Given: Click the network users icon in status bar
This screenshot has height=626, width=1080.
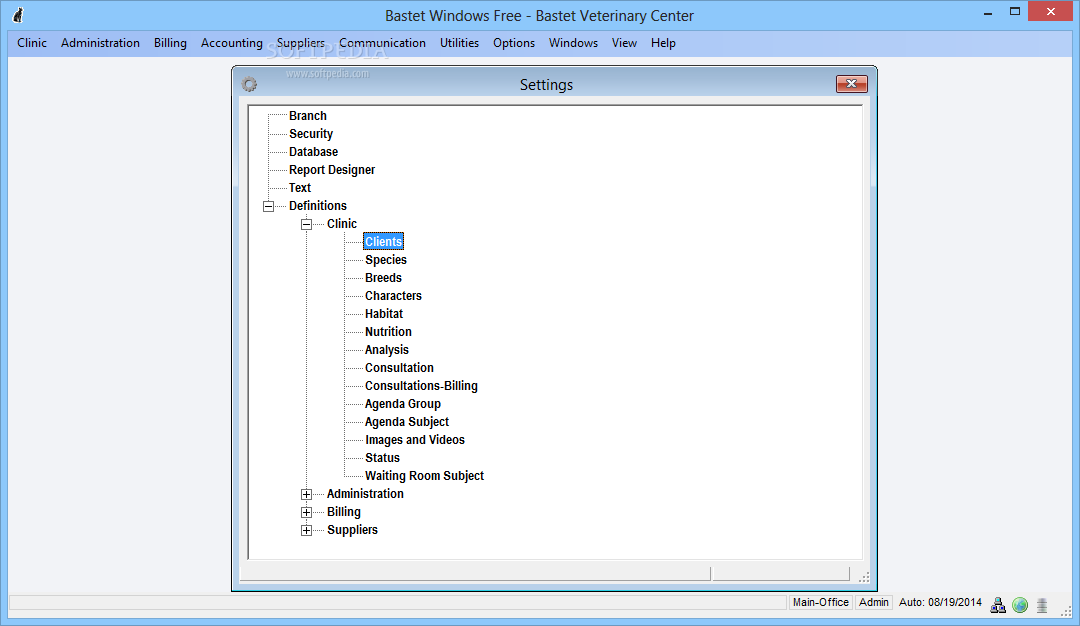Looking at the screenshot, I should click(x=997, y=605).
